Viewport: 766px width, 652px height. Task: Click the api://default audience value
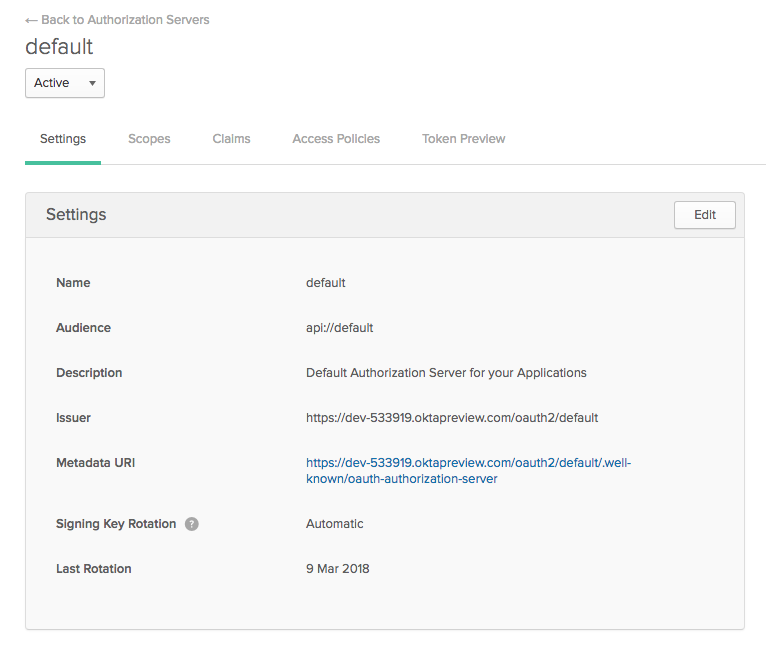340,328
